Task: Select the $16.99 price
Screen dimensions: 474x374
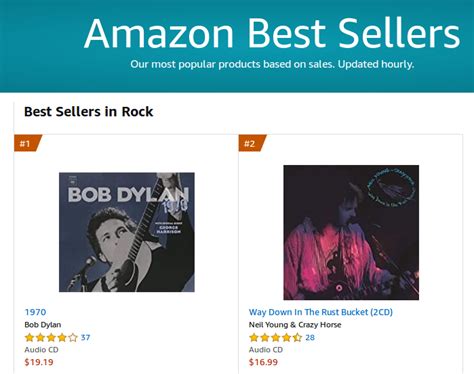Action: click(263, 362)
